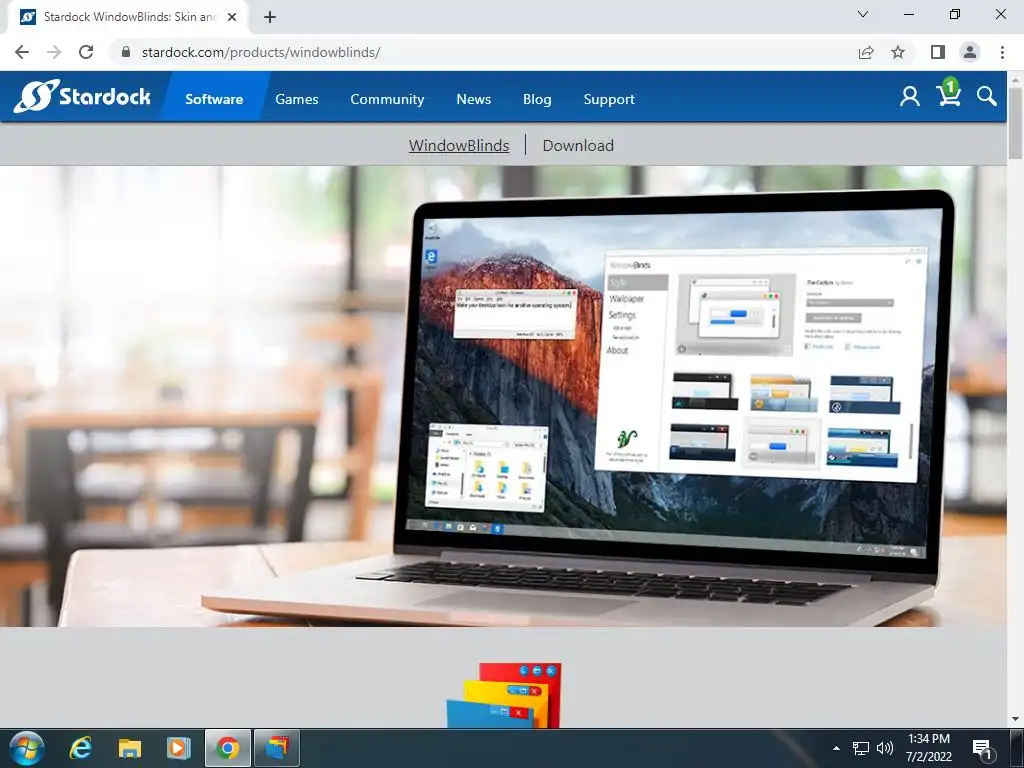This screenshot has width=1024, height=768.
Task: Open the network tray icon
Action: click(861, 748)
